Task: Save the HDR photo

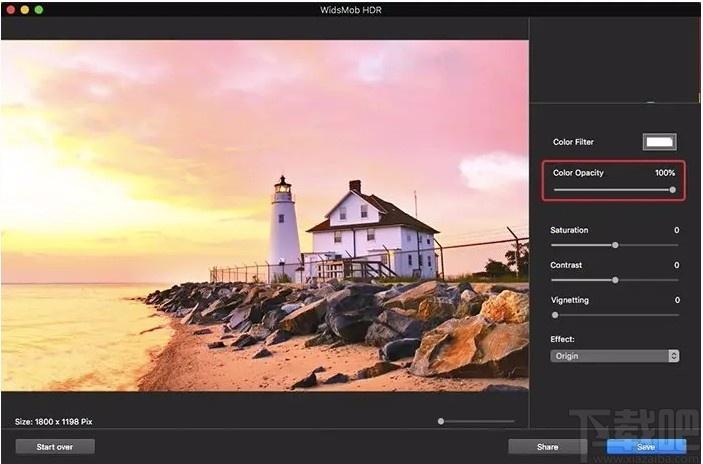Action: 646,447
